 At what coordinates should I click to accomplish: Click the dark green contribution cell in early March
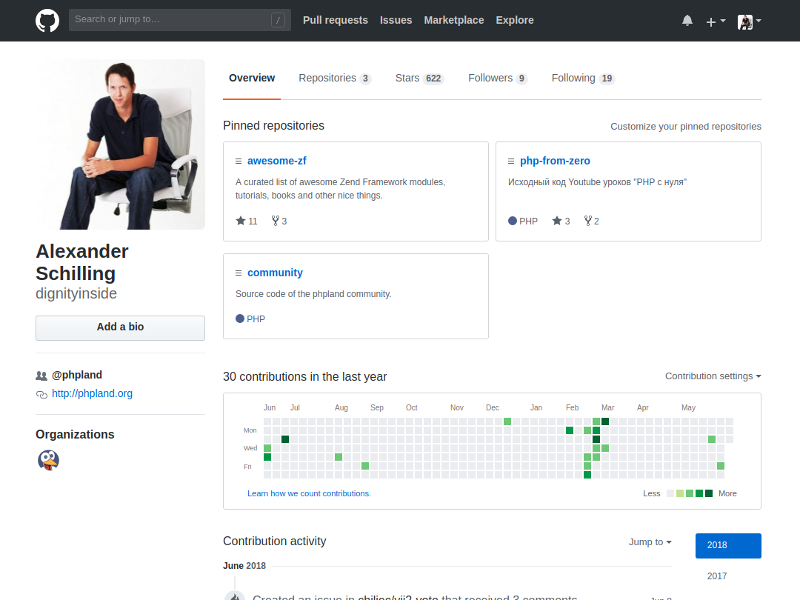(605, 421)
